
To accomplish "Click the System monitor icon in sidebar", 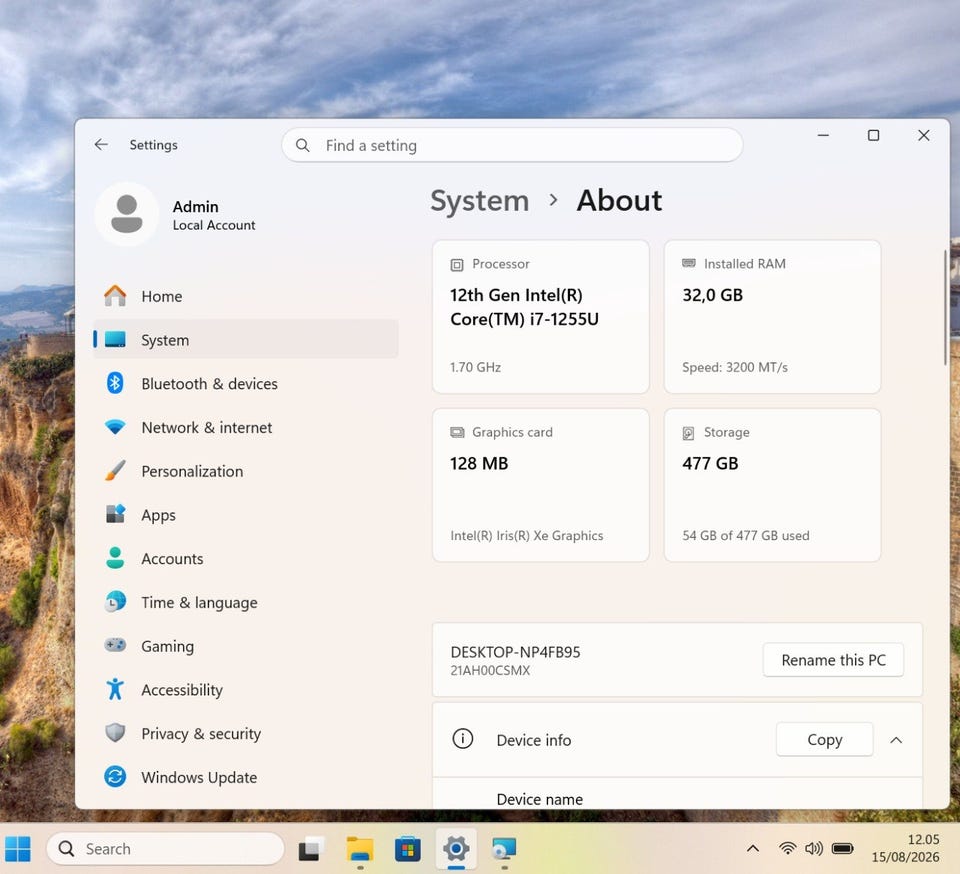I will [x=115, y=339].
